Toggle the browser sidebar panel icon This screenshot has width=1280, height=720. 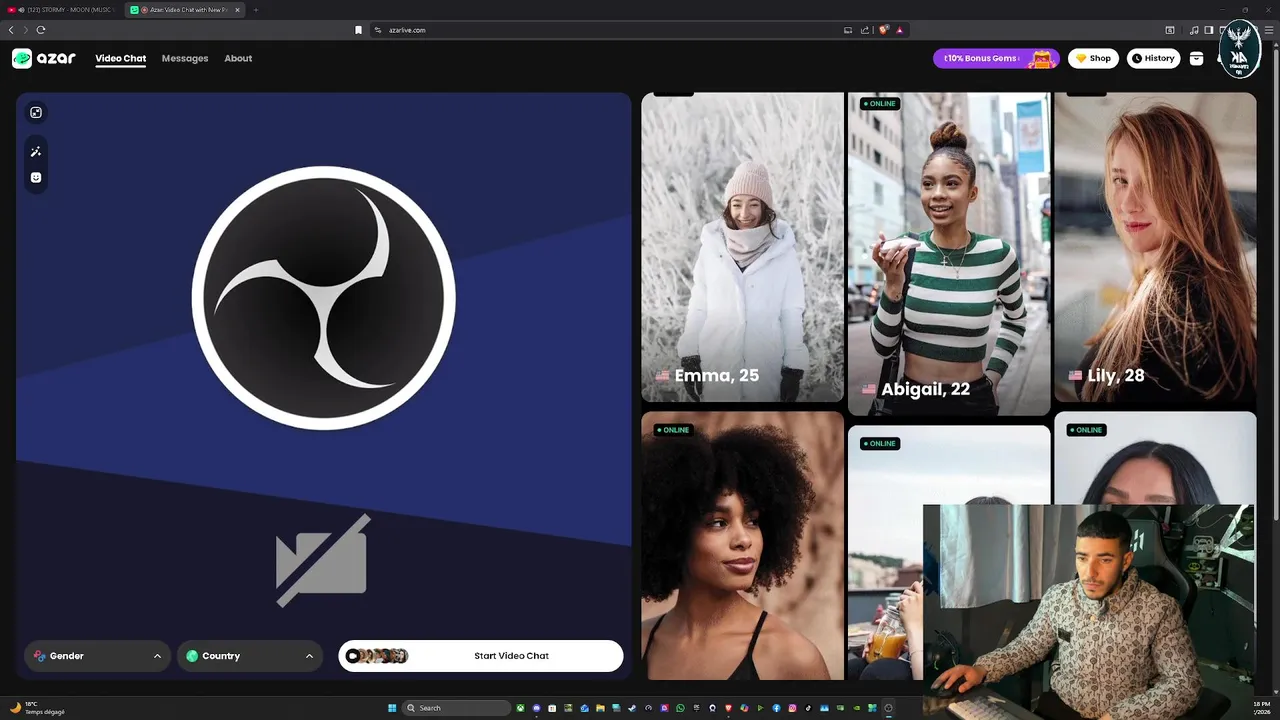point(1209,30)
